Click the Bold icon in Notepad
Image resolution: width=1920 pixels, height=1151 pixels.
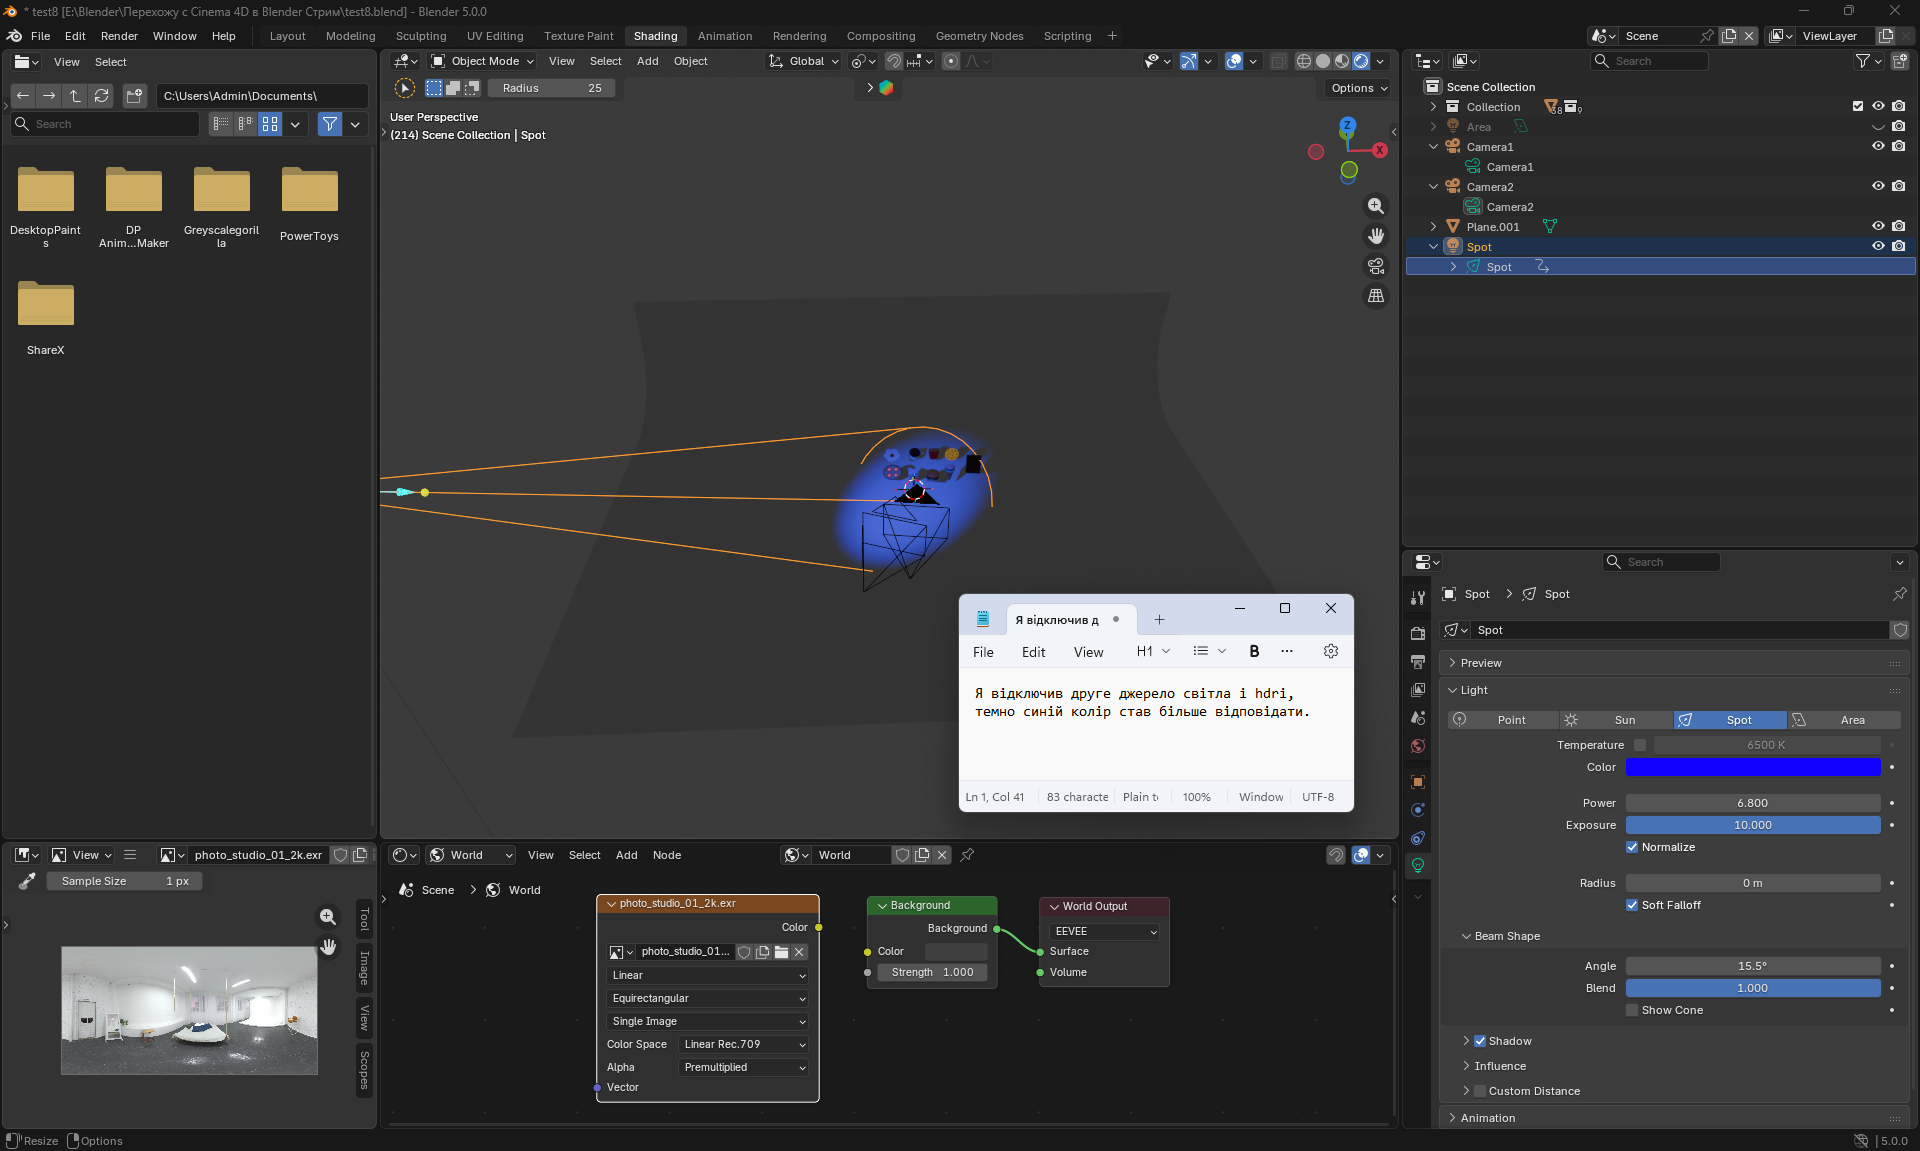tap(1254, 651)
